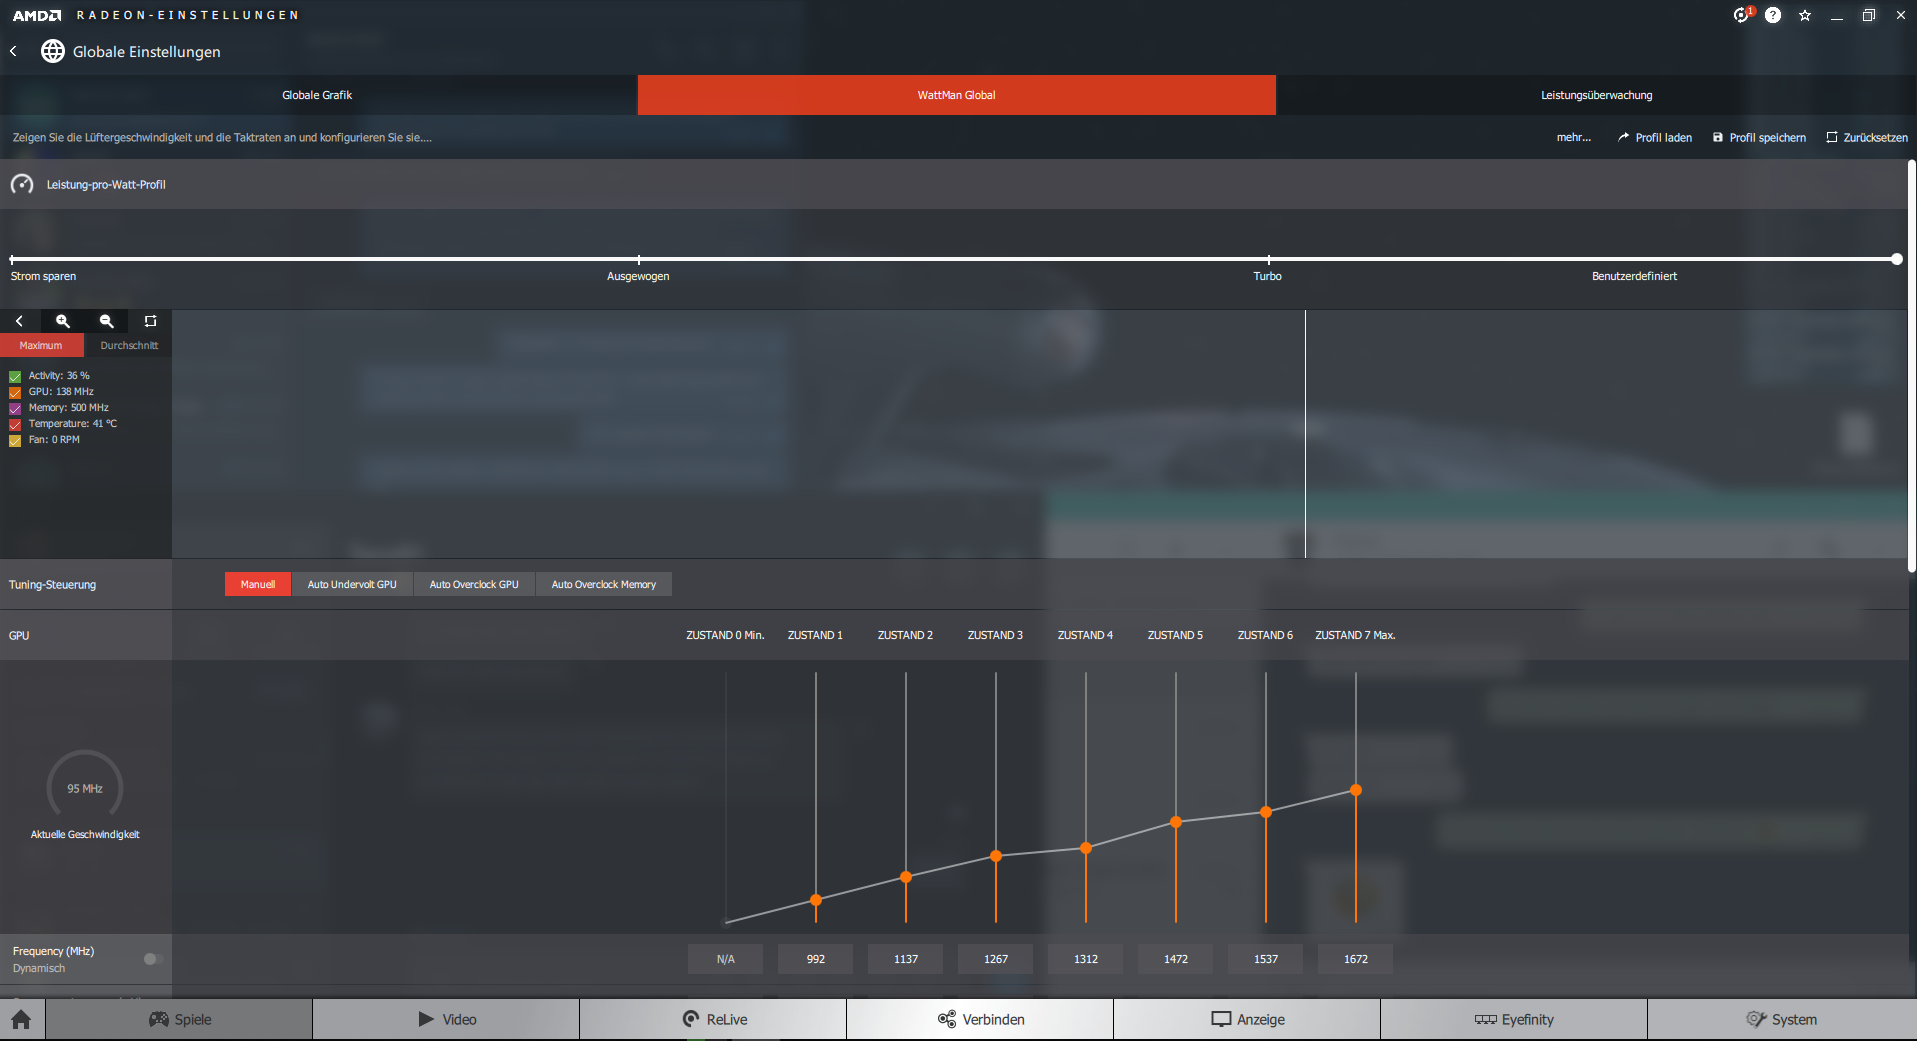Click the Zustand 2 frequency point
1917x1041 pixels.
906,877
